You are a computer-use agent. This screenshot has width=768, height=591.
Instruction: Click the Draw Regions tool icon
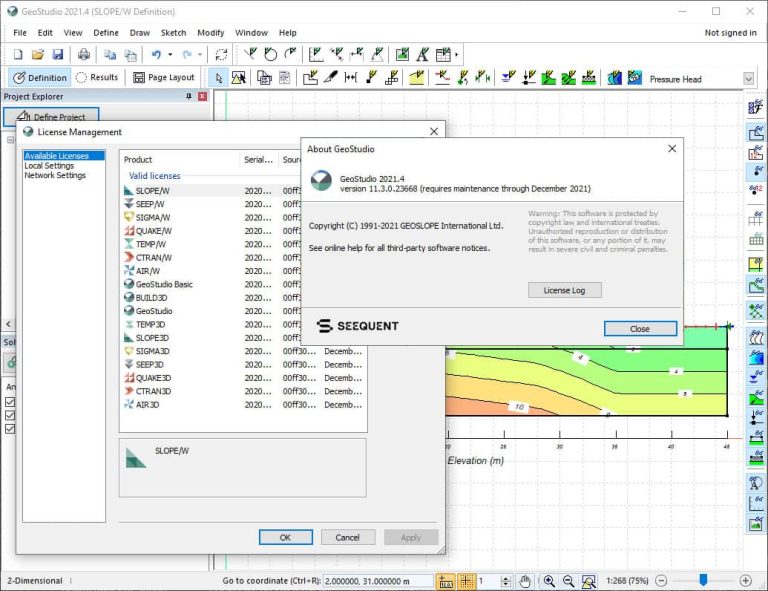(311, 78)
